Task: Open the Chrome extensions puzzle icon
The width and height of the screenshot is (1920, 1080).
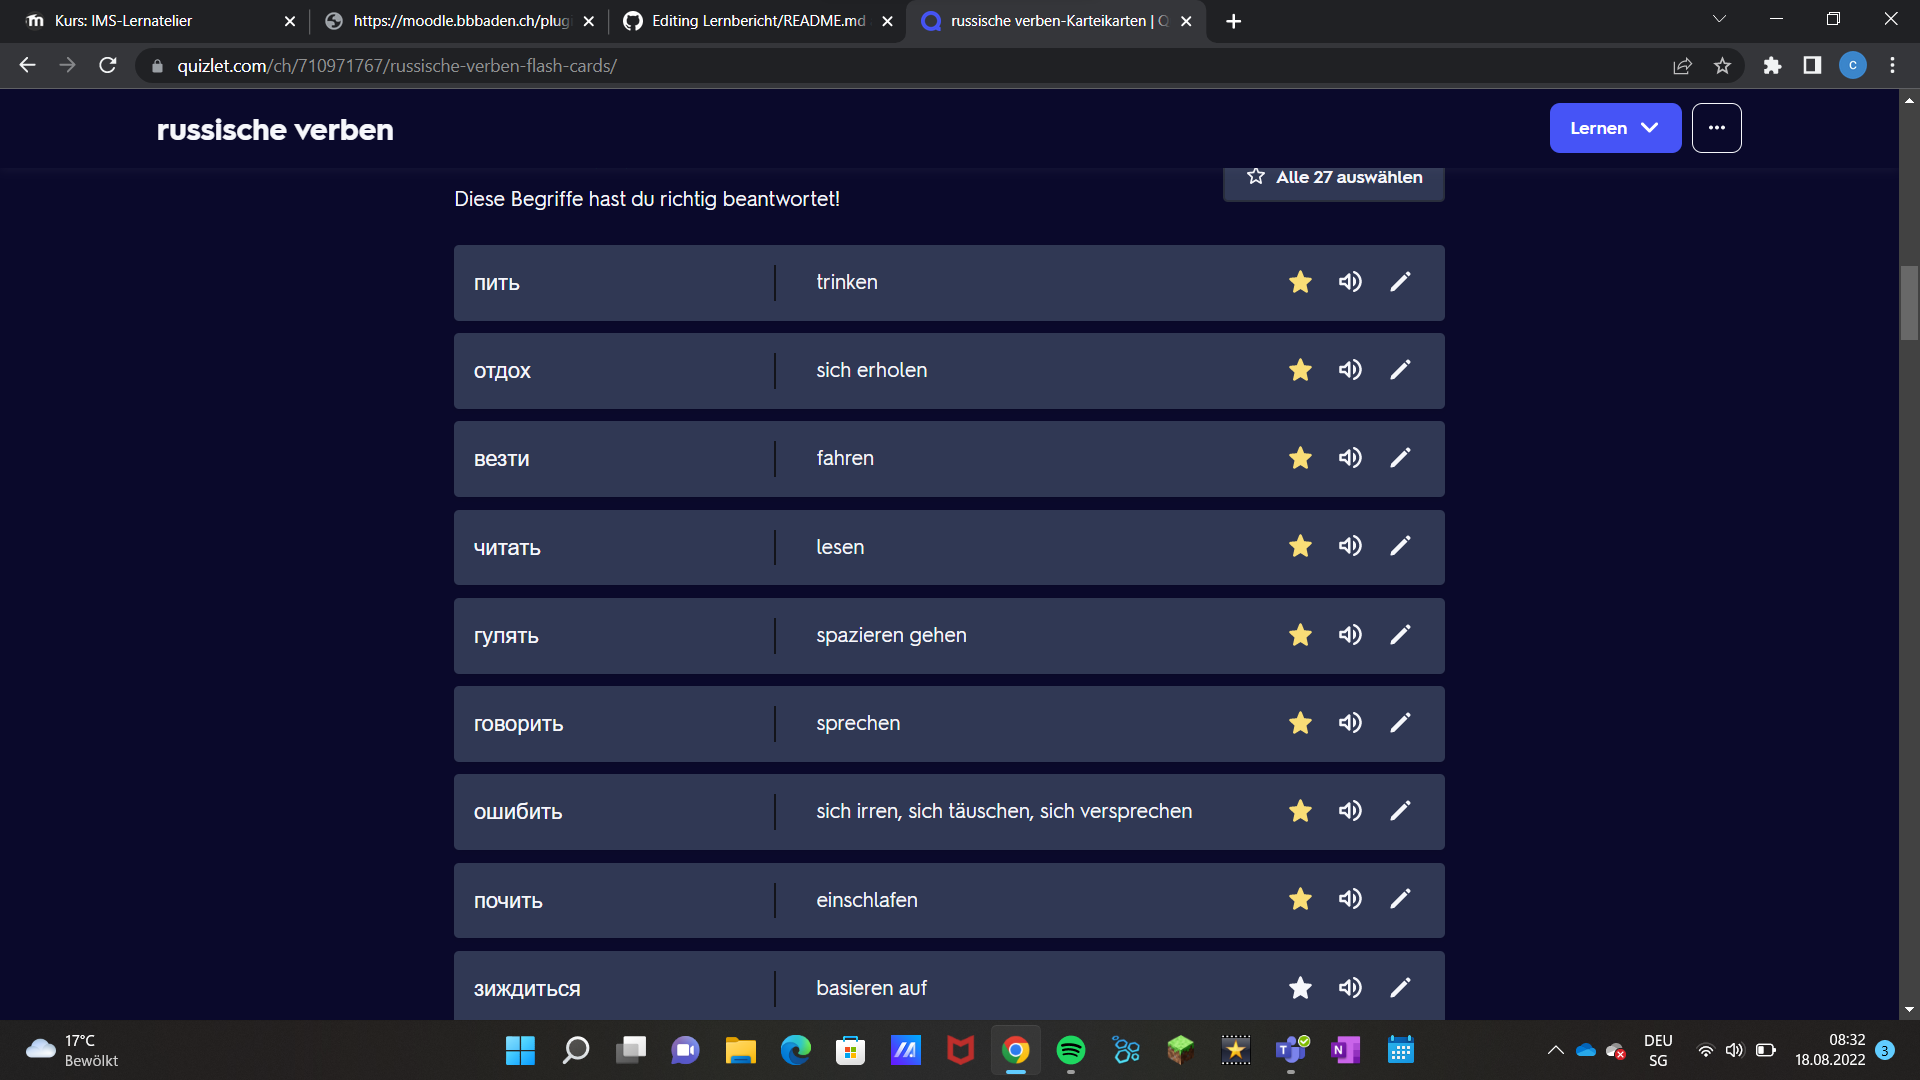Action: tap(1772, 66)
